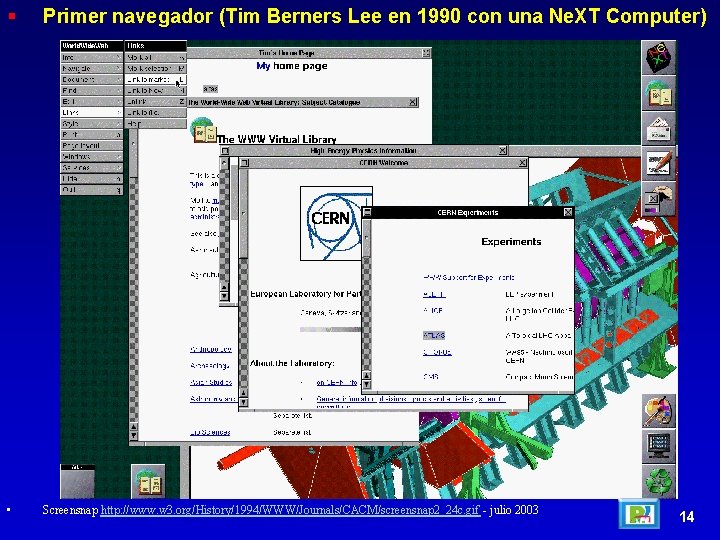Click the CERN logo image

pos(336,224)
